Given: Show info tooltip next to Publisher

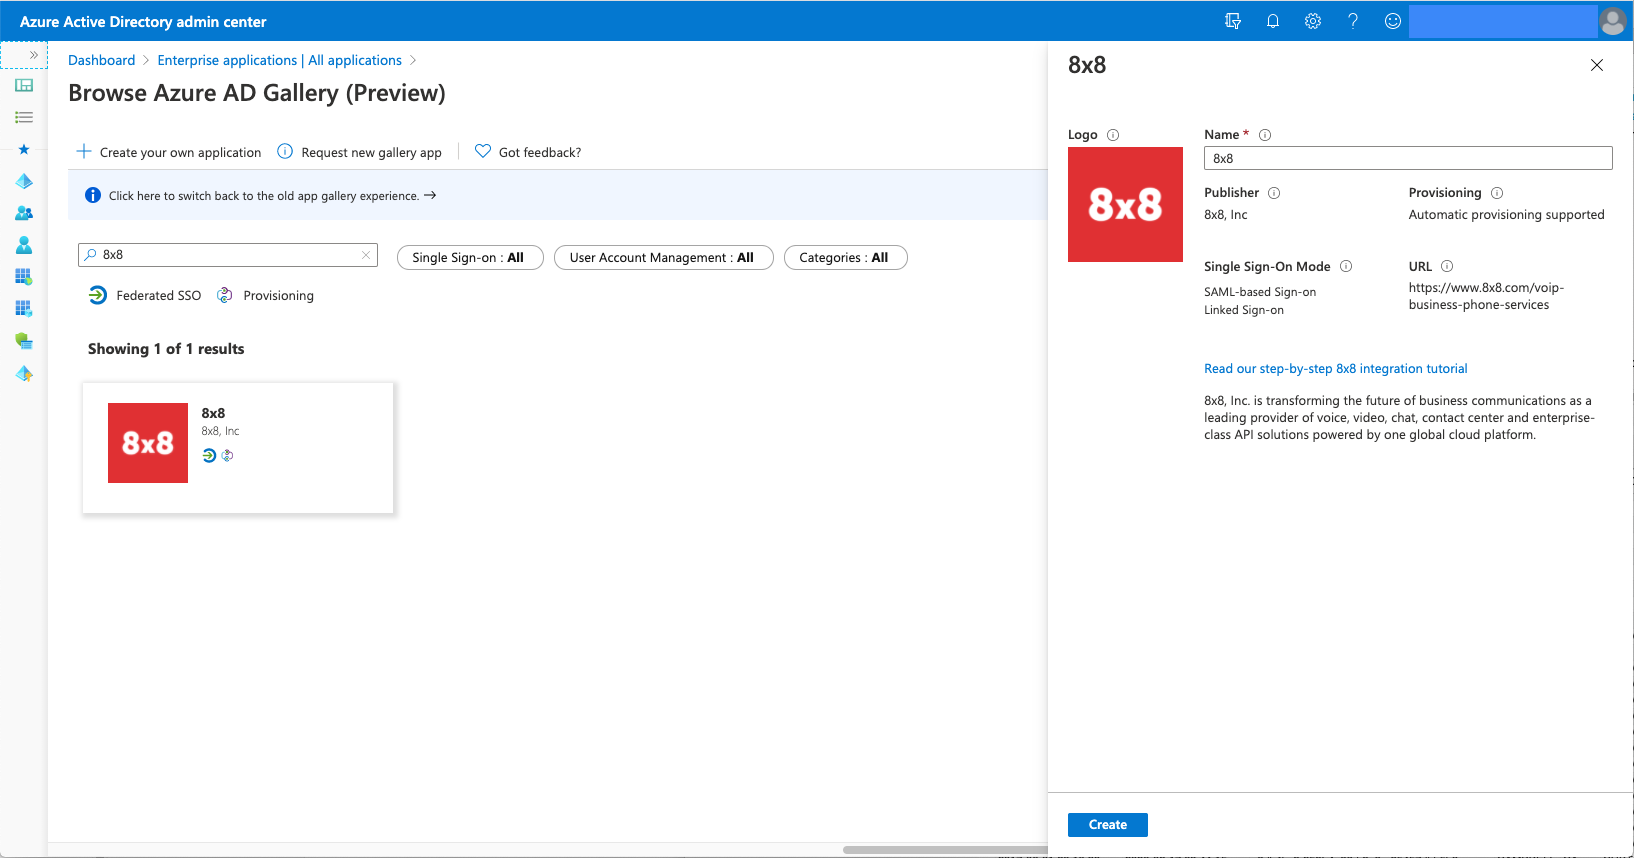Looking at the screenshot, I should pyautogui.click(x=1274, y=193).
